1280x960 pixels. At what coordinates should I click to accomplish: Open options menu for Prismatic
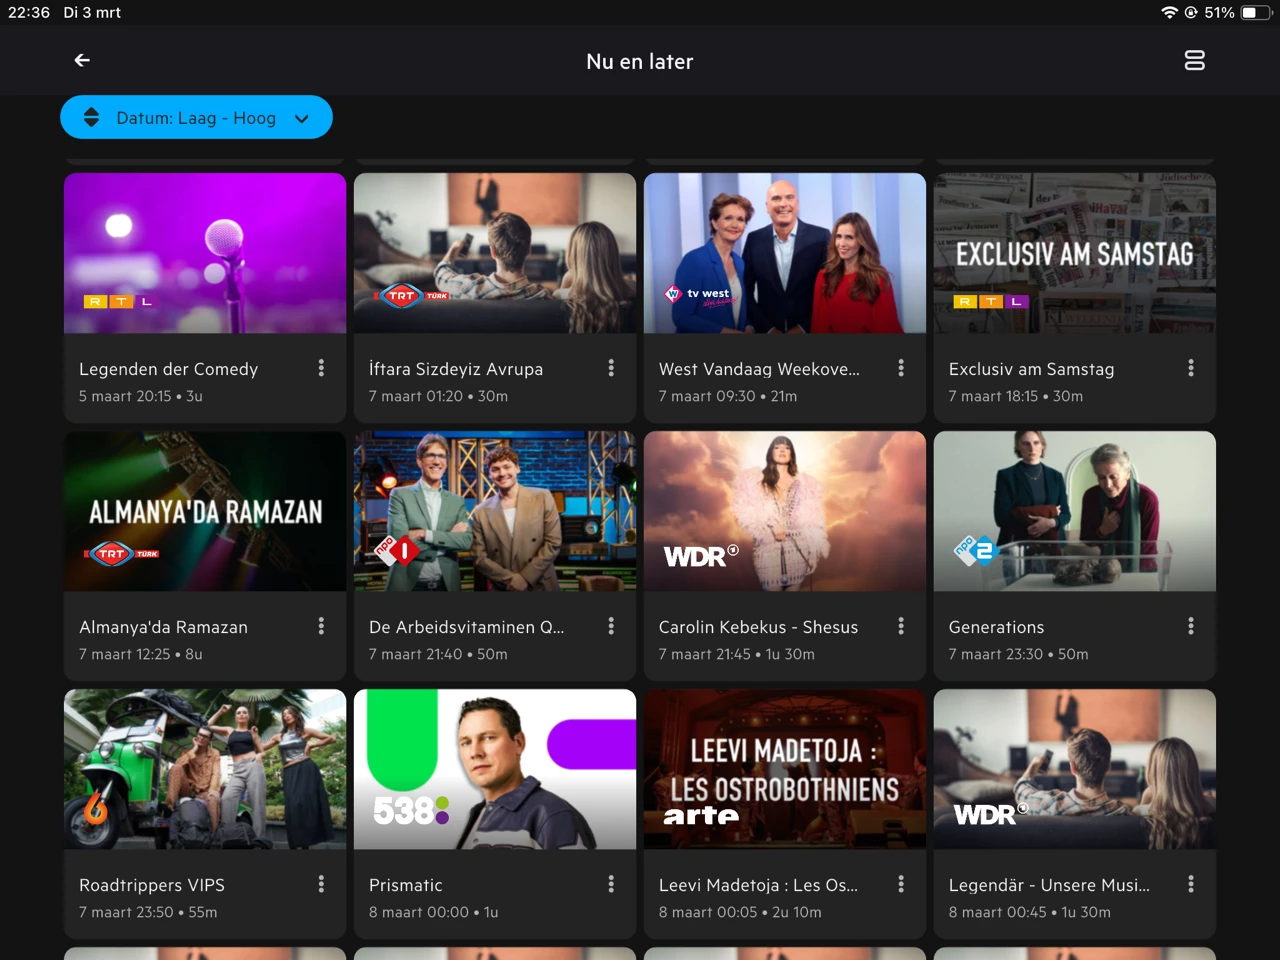(611, 884)
